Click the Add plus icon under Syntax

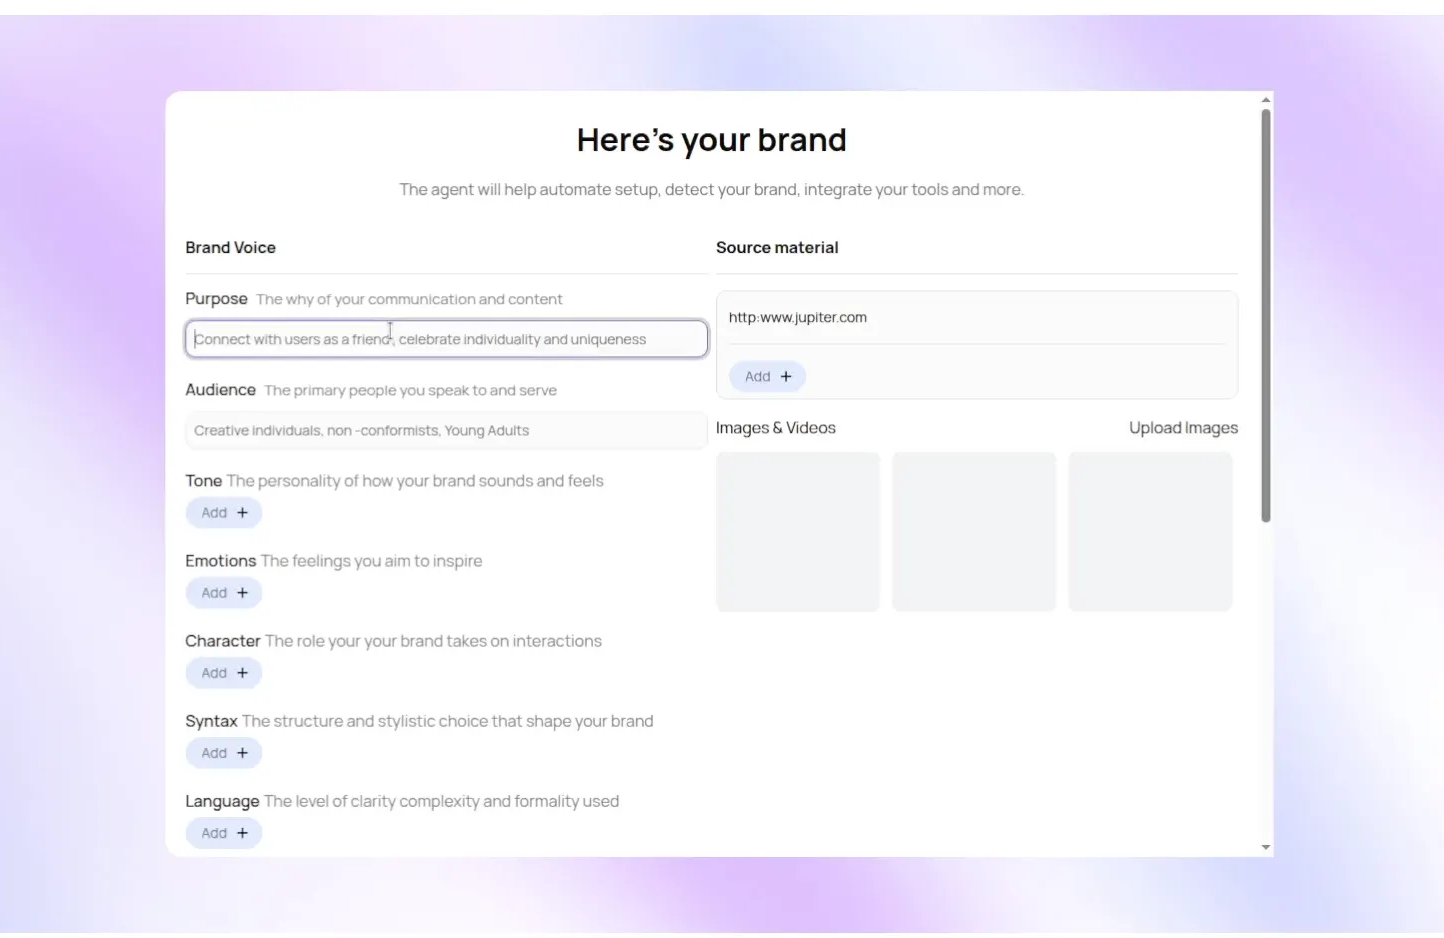240,752
